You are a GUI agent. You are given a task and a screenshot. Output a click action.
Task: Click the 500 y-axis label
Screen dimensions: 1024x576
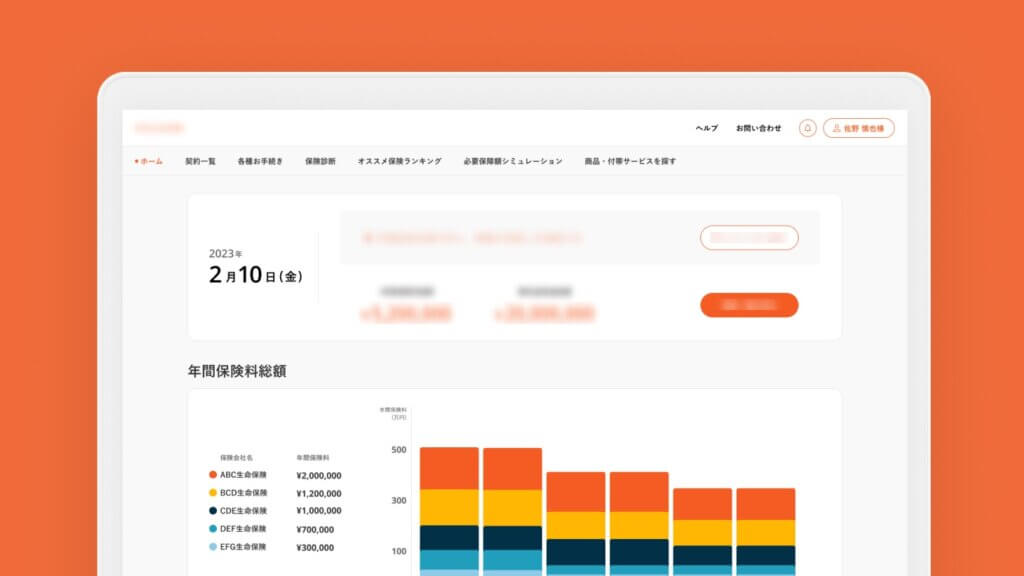[x=398, y=450]
